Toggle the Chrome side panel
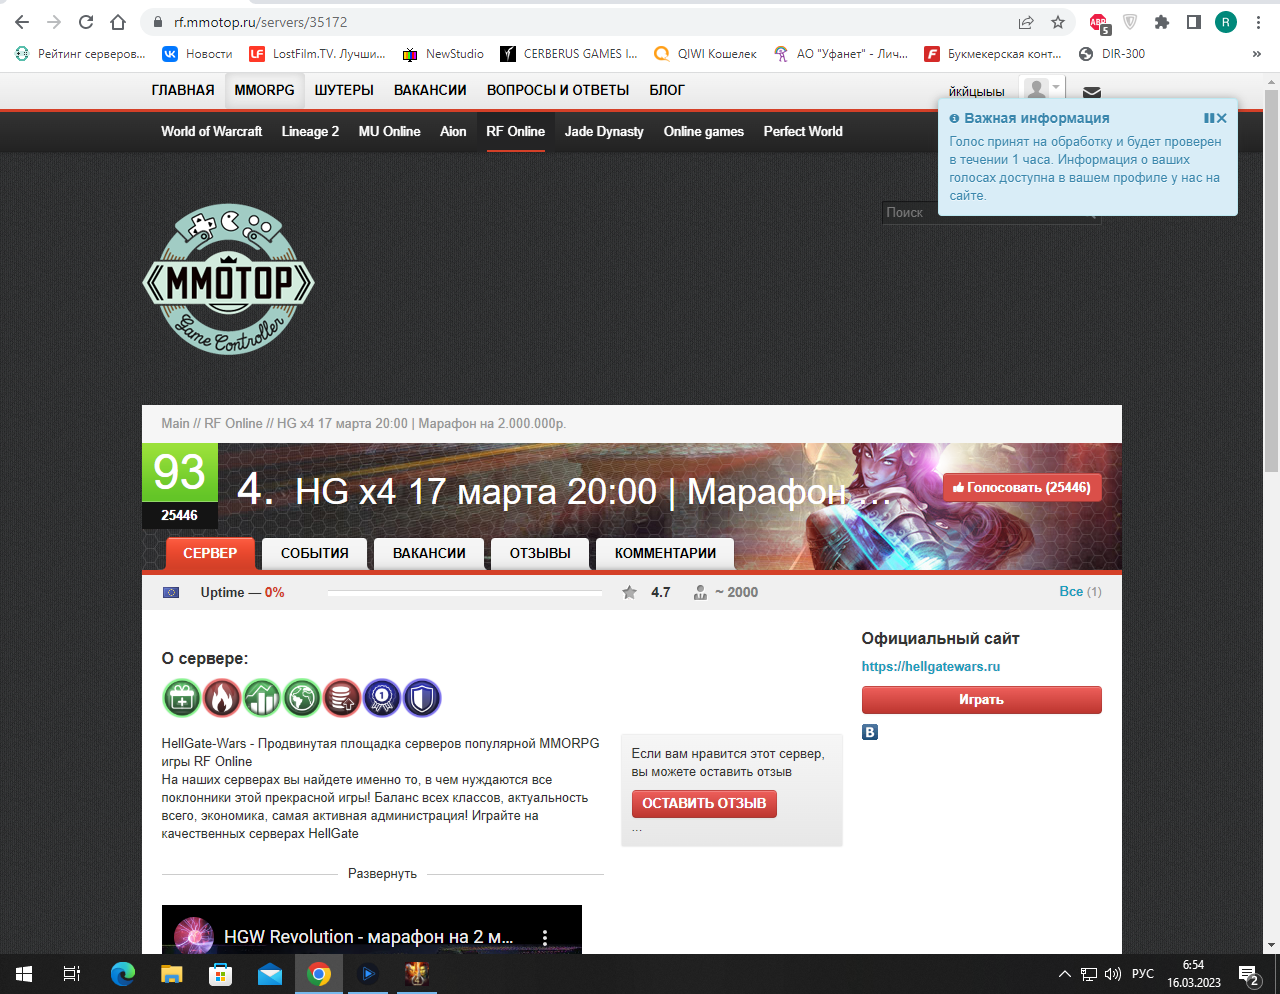Screen dimensions: 1280x994 [x=1194, y=22]
